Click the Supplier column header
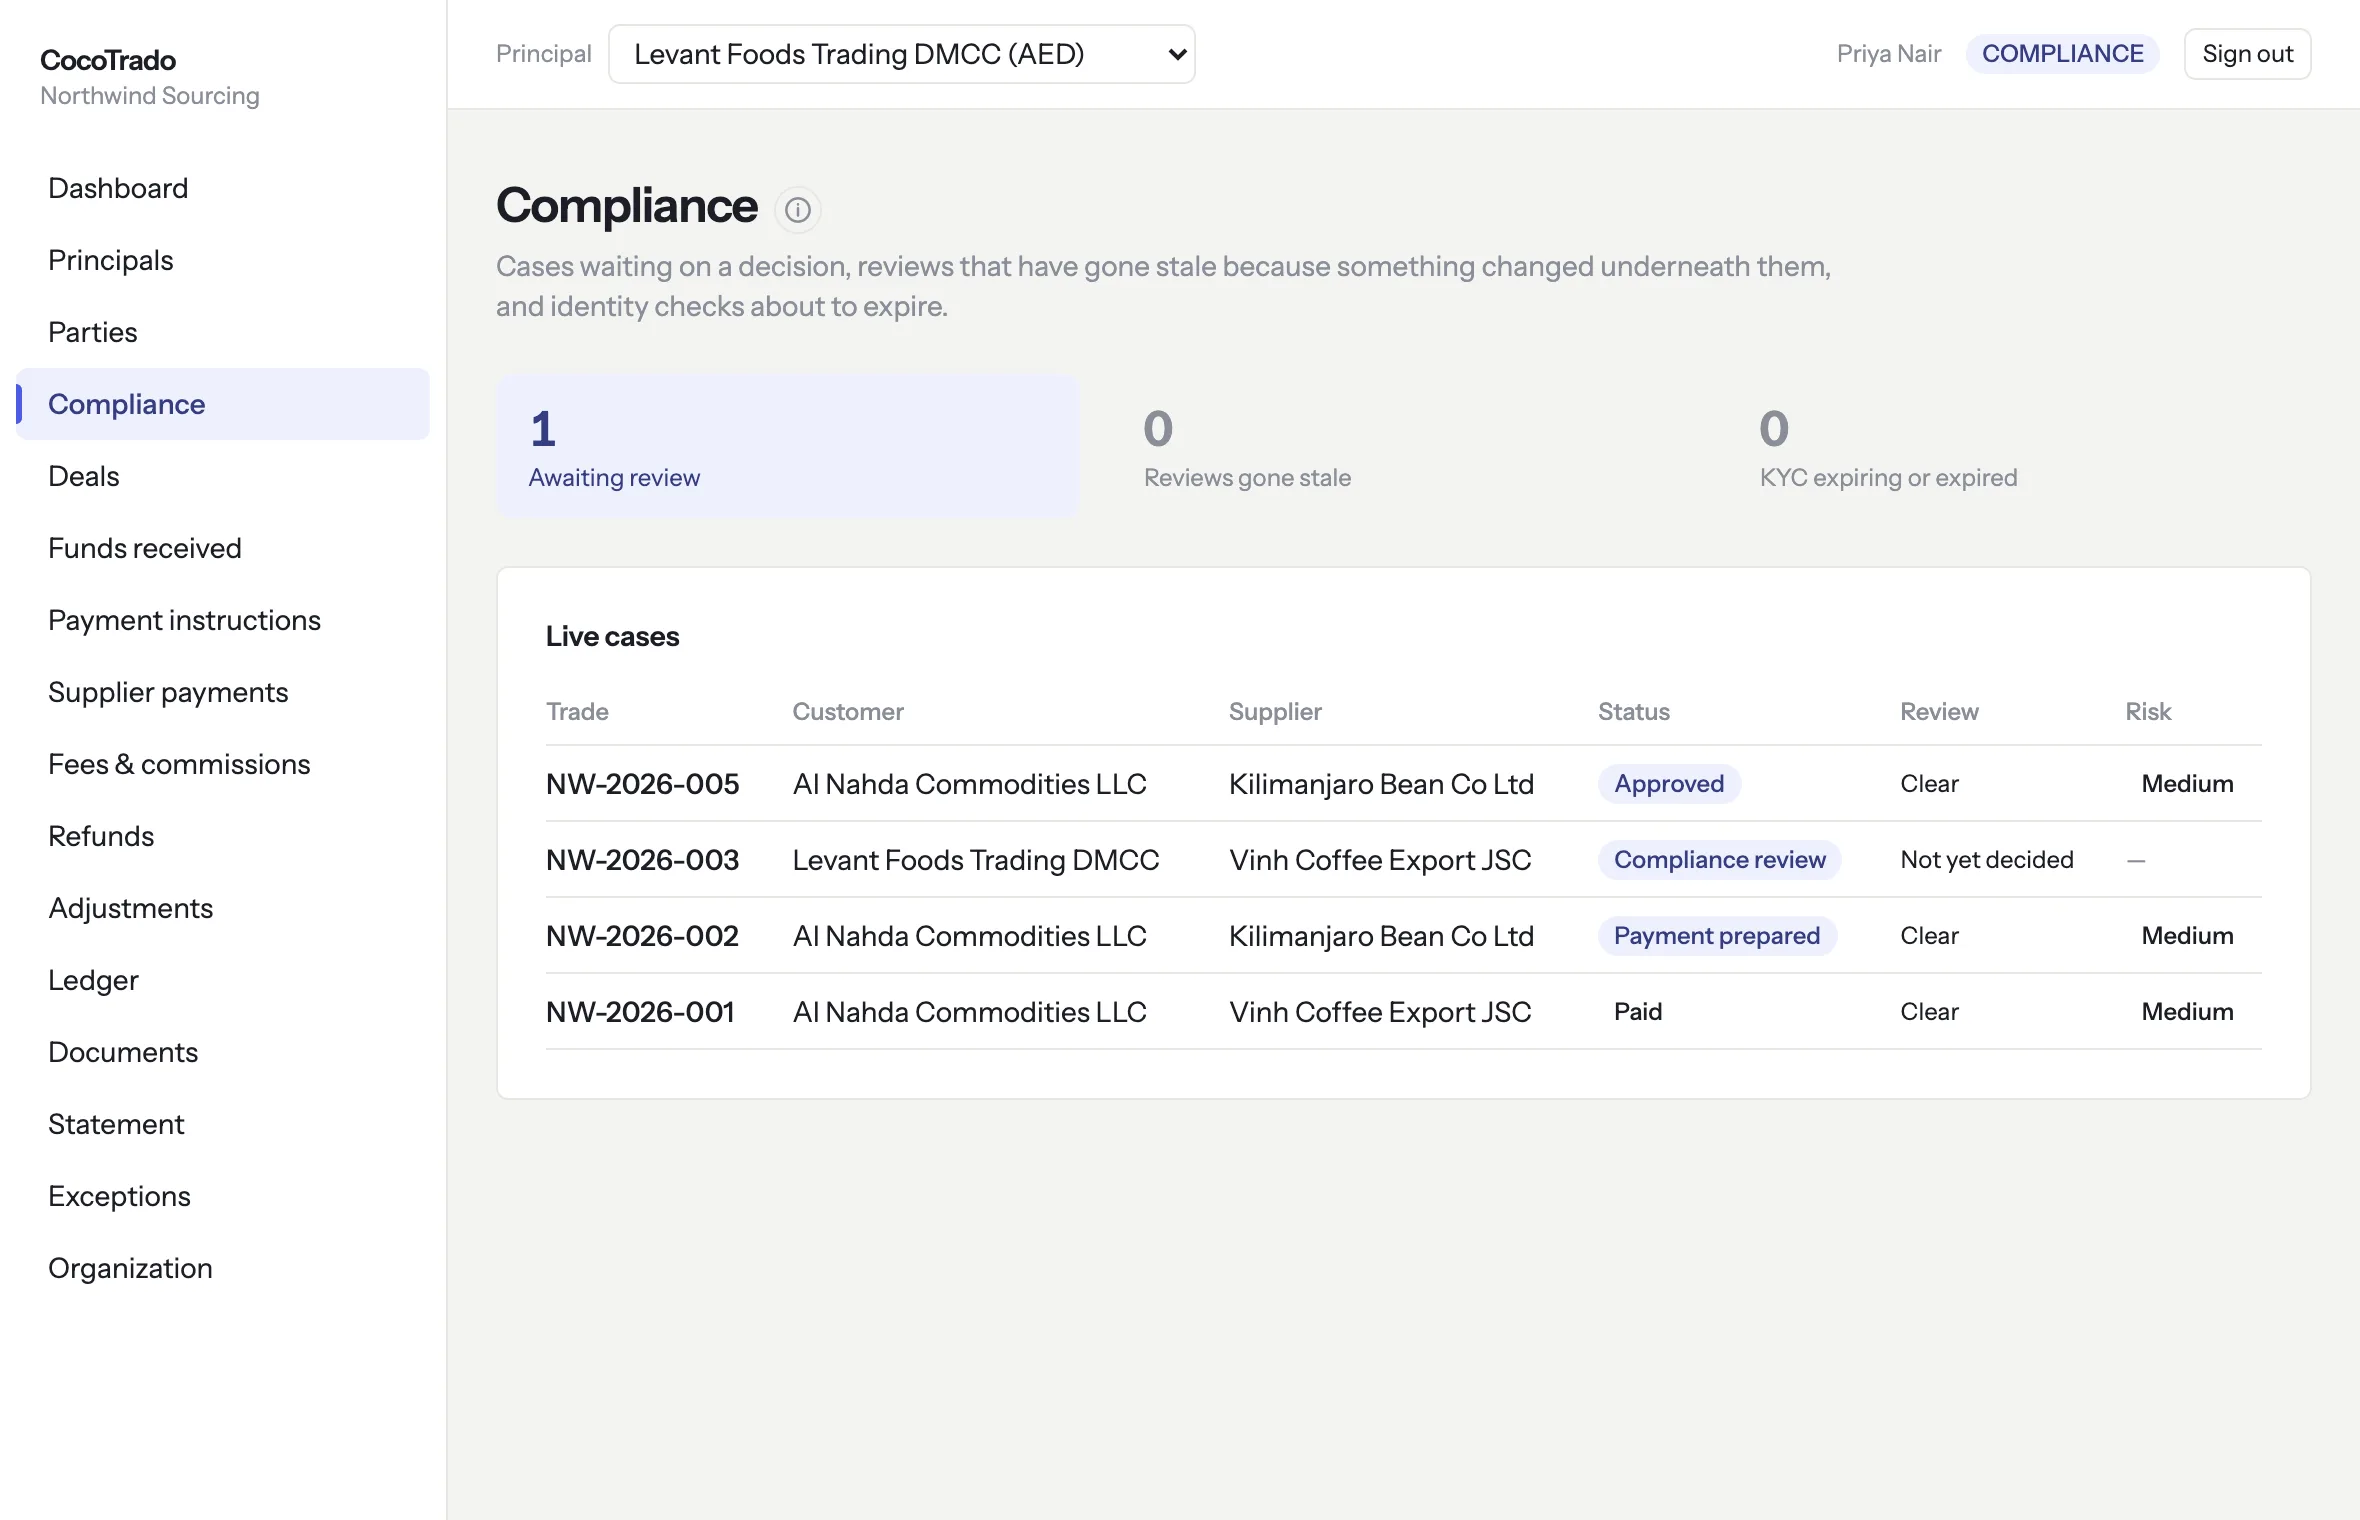The height and width of the screenshot is (1520, 2360). click(x=1275, y=712)
